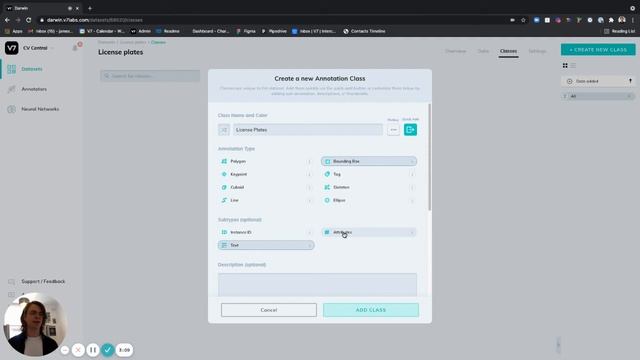The height and width of the screenshot is (360, 640).
Task: Click the info icon on Attributes row
Action: pos(412,232)
